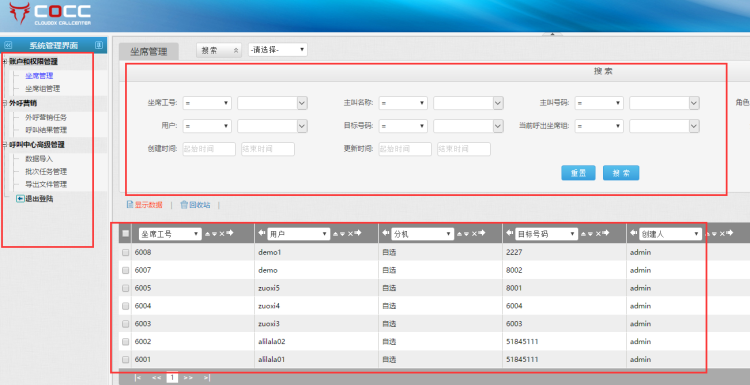The image size is (750, 385).
Task: Move 分机 column right
Action: [x=482, y=233]
